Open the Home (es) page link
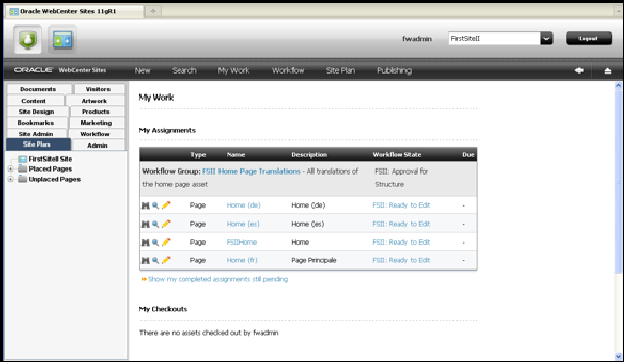The width and height of the screenshot is (624, 362). pyautogui.click(x=243, y=224)
